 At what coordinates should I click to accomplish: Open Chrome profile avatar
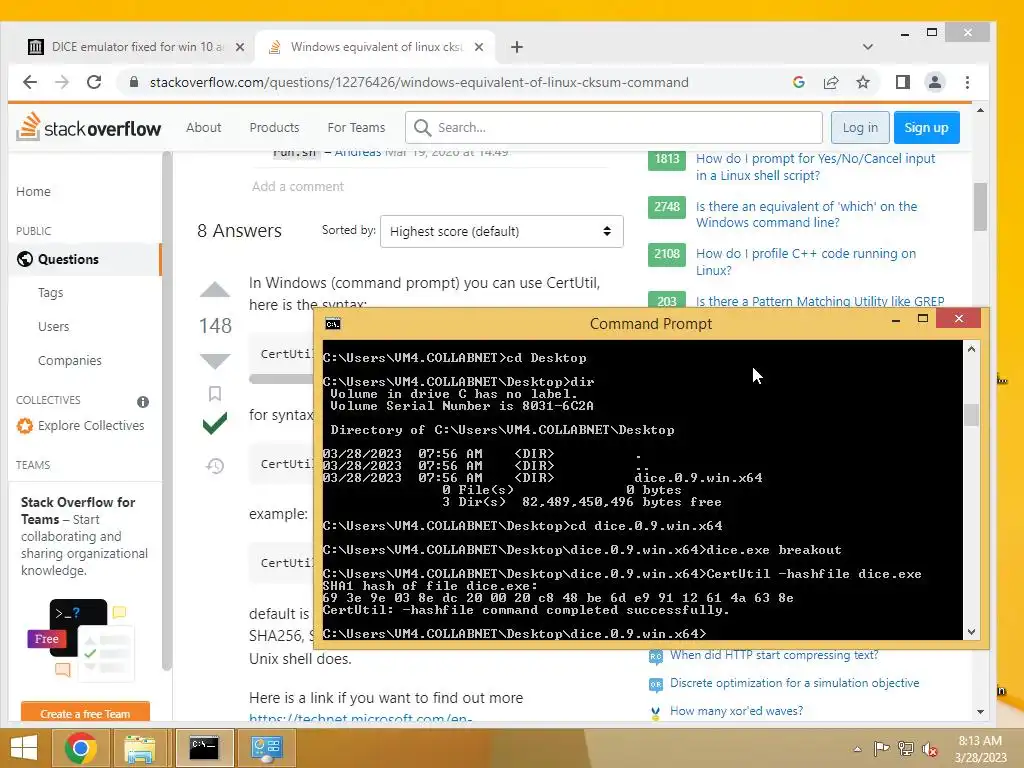point(935,82)
